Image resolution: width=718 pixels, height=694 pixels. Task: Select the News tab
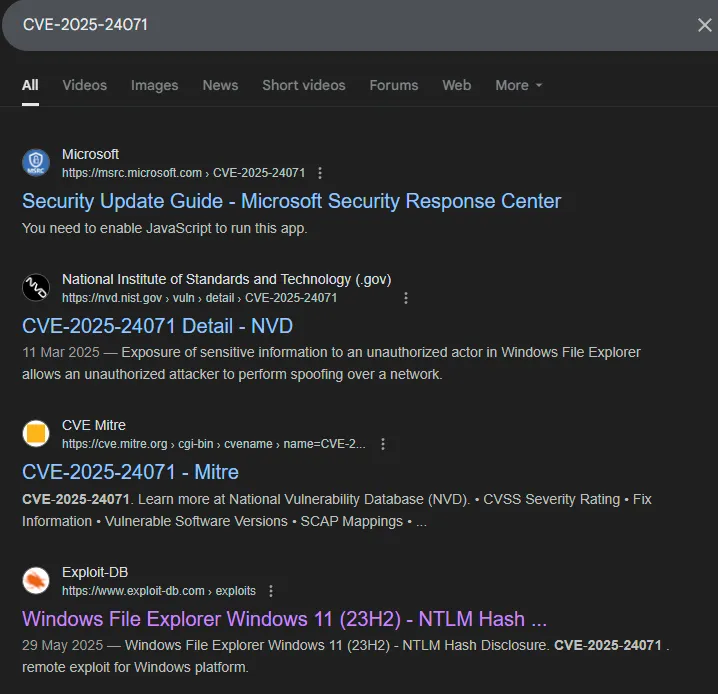point(220,85)
